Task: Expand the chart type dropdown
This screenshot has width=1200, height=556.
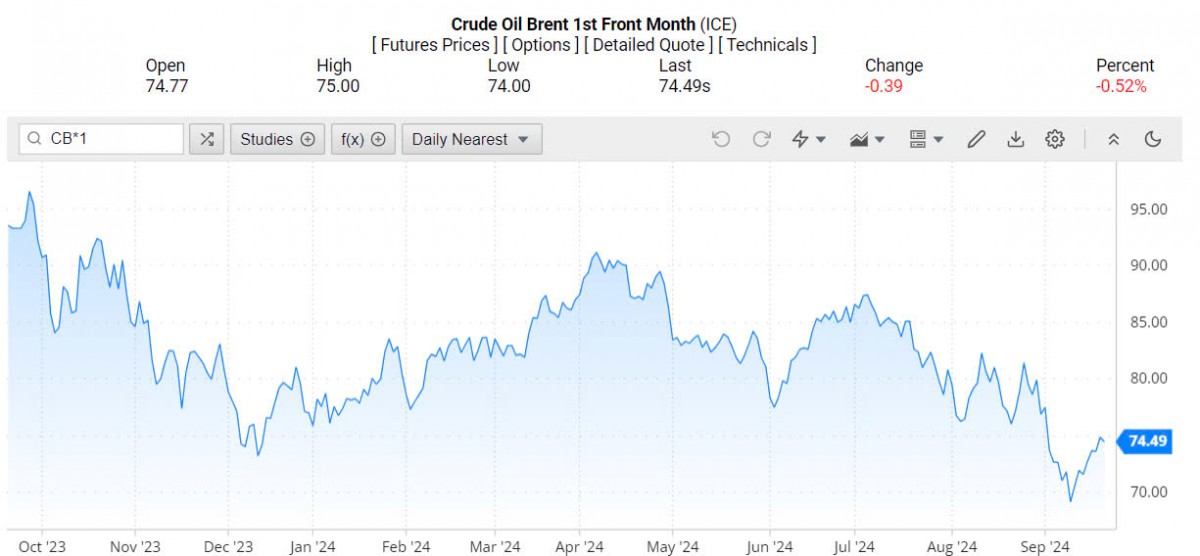Action: (x=867, y=139)
